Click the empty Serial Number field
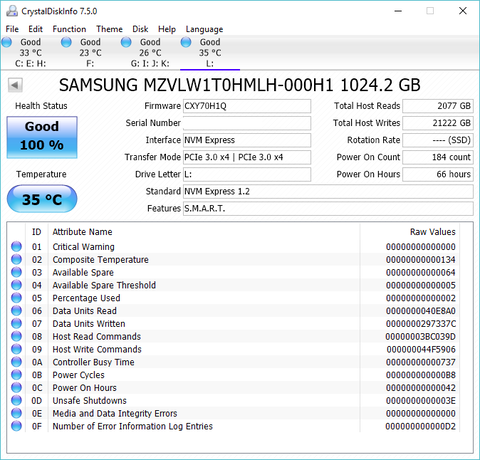 point(247,123)
